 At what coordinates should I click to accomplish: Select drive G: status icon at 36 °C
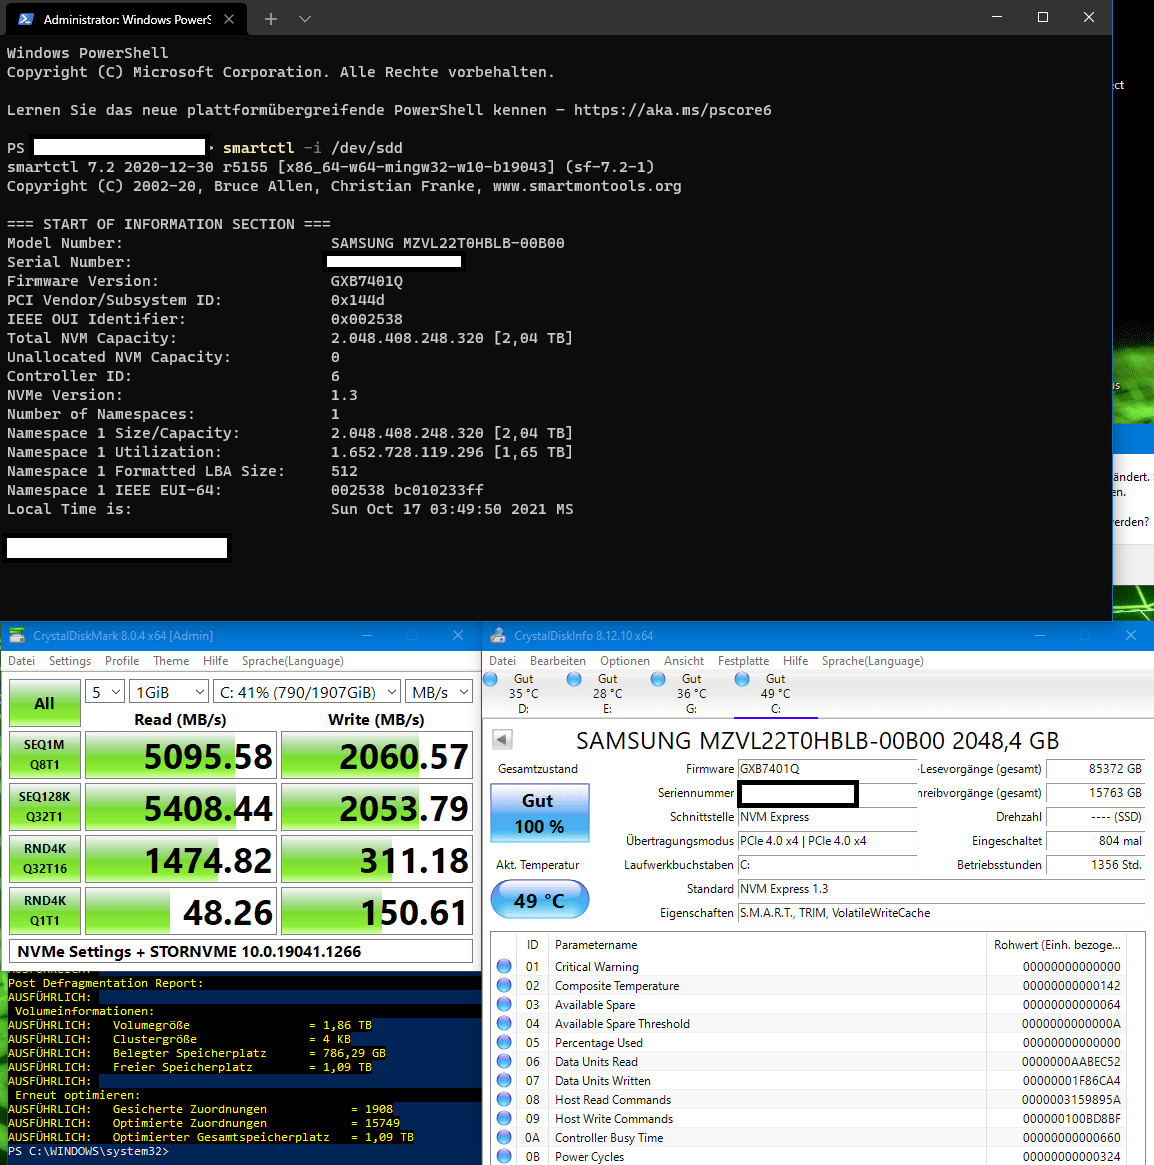pyautogui.click(x=658, y=679)
